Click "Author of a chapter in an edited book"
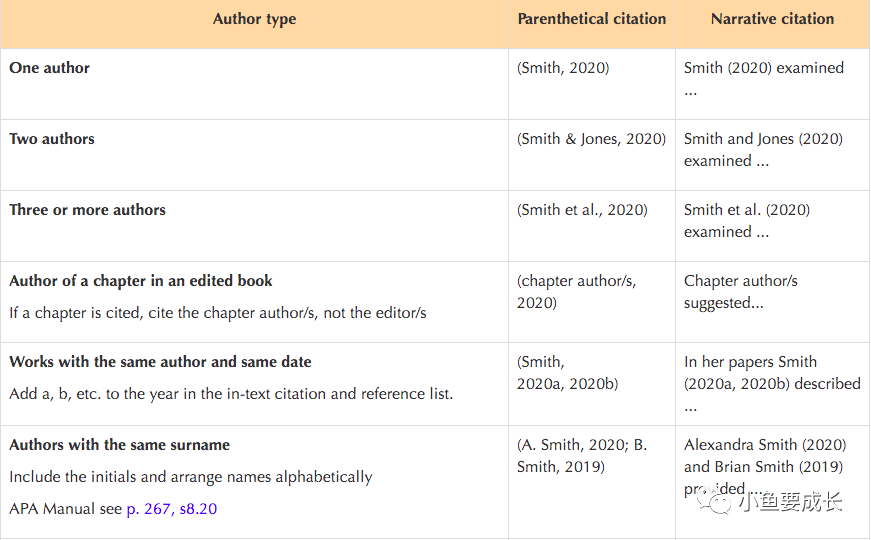This screenshot has height=540, width=871. coord(141,281)
